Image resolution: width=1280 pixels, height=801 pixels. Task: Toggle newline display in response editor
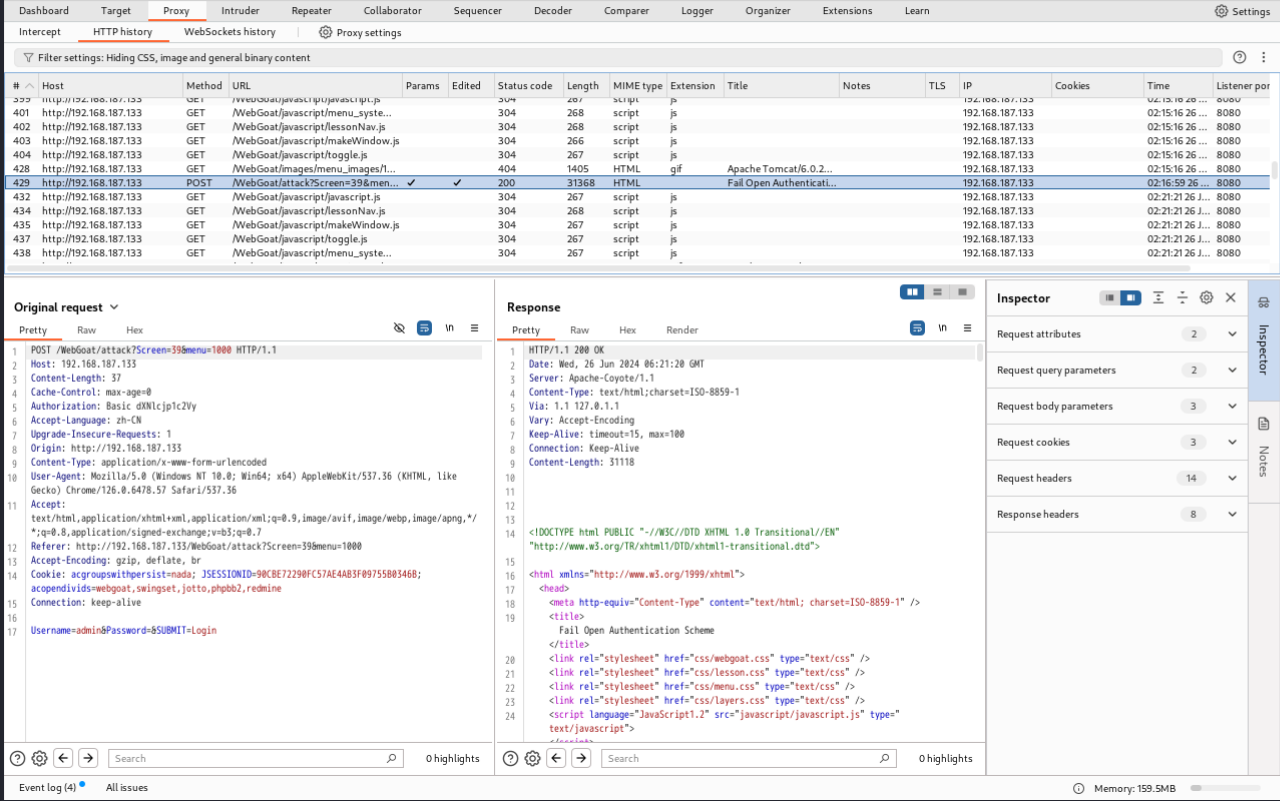[x=943, y=328]
